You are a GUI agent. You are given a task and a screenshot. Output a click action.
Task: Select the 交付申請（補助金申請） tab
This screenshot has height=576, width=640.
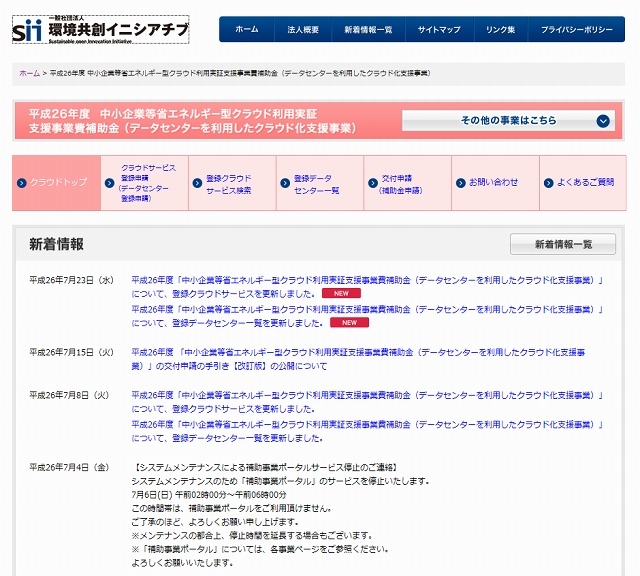(x=408, y=183)
